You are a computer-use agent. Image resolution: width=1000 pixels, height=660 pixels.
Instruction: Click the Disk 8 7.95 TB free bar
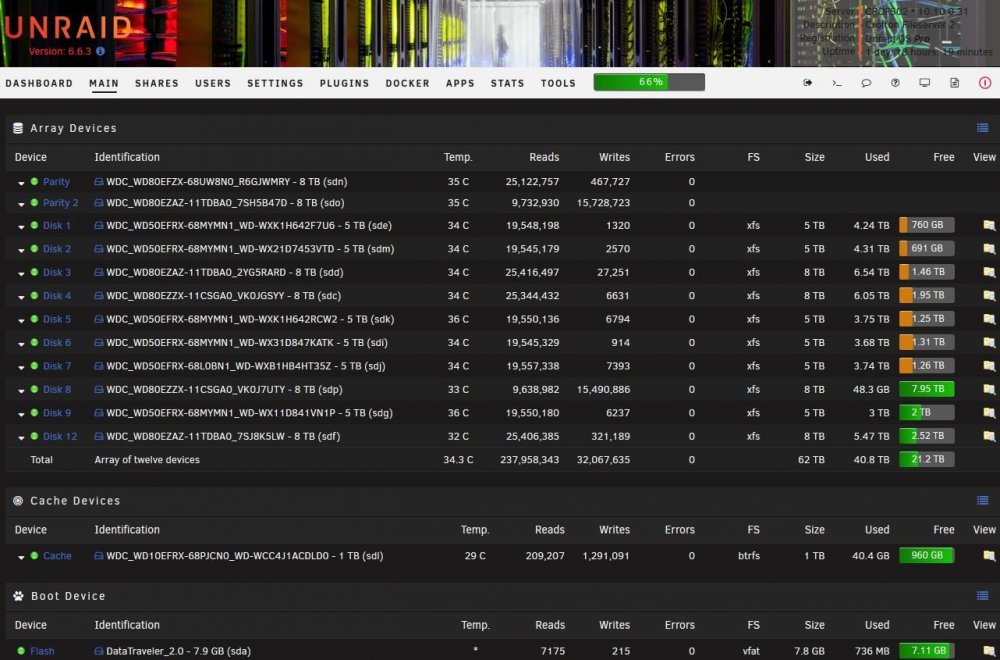click(927, 389)
